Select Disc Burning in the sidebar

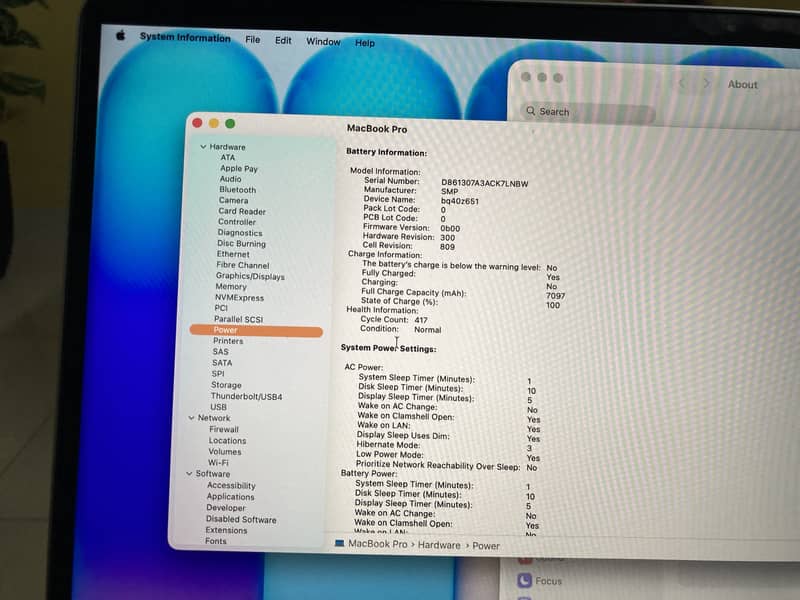pos(241,243)
